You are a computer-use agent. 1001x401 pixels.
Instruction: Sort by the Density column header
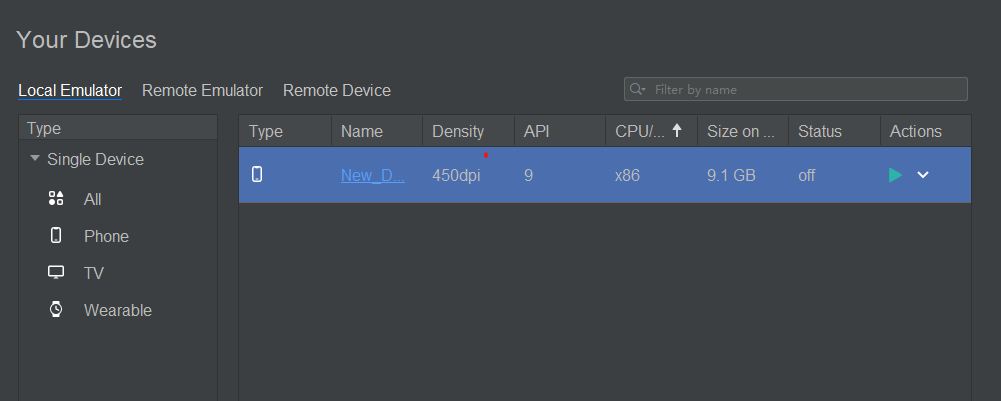469,131
